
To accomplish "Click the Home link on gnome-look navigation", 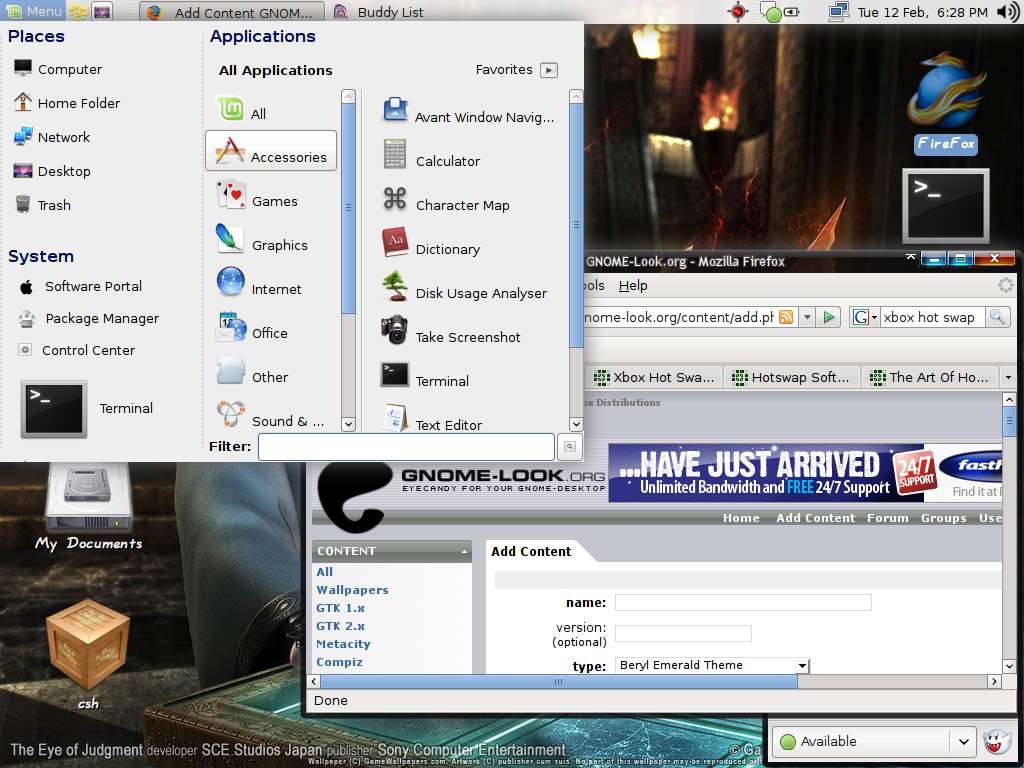I will 741,518.
